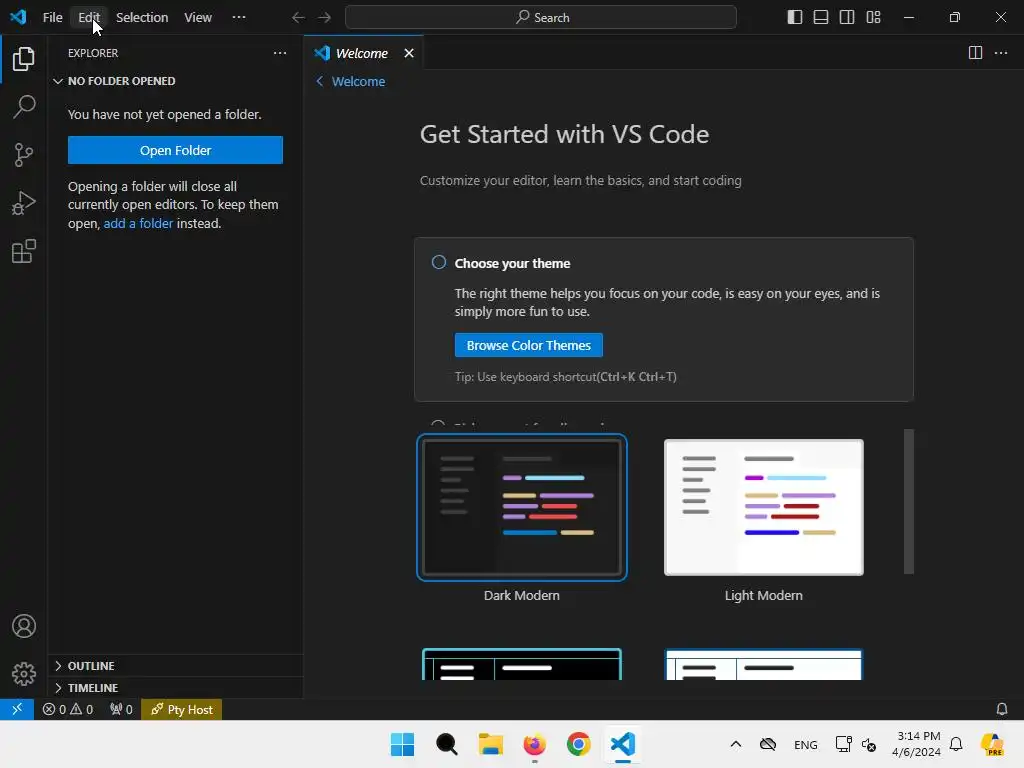Open File Explorer from taskbar

pos(490,744)
